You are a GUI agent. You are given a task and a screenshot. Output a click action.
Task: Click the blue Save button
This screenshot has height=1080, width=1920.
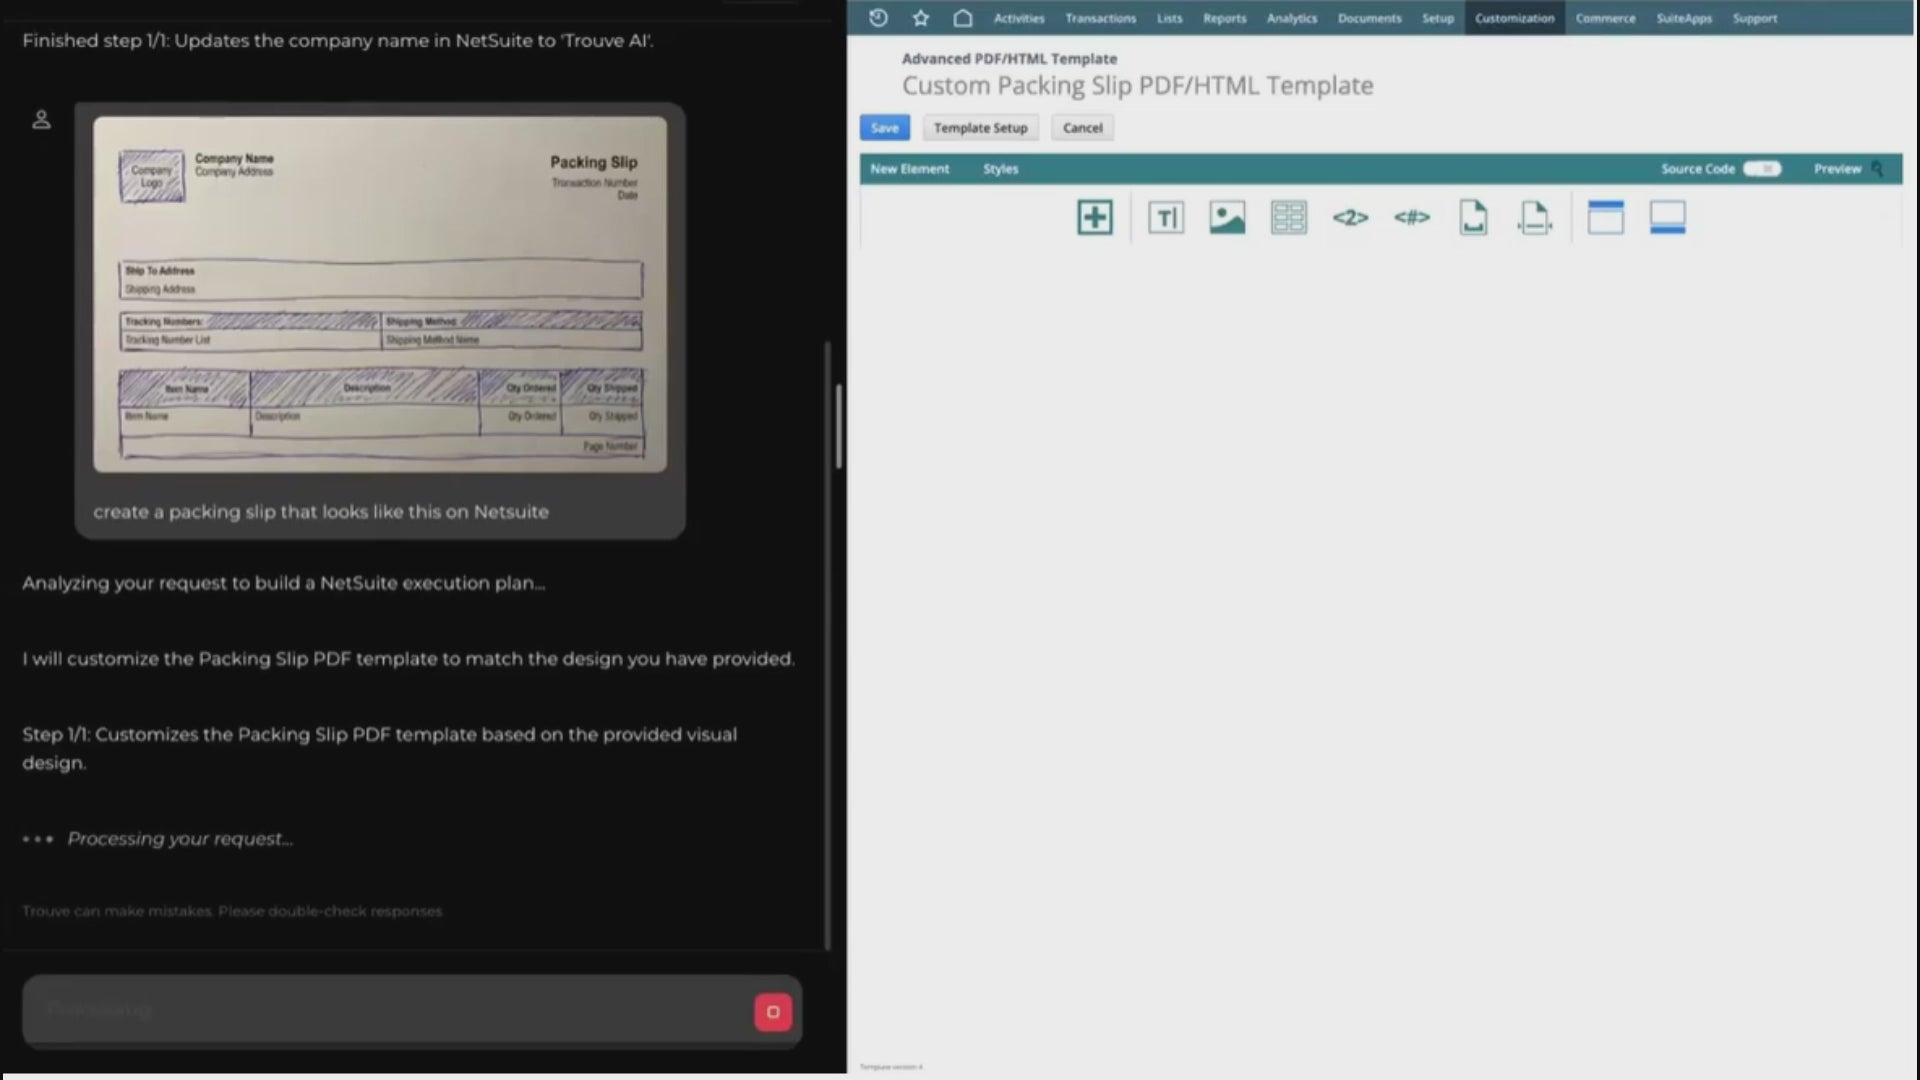884,128
